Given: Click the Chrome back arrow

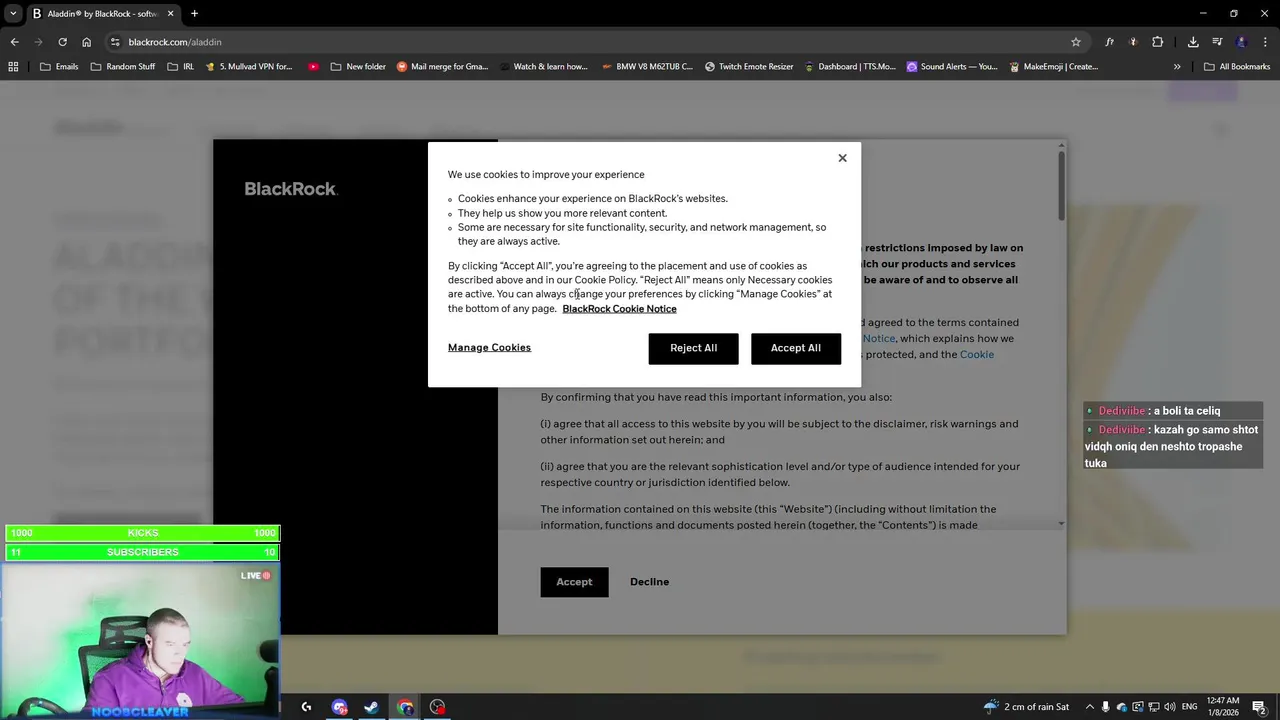Looking at the screenshot, I should click(14, 42).
